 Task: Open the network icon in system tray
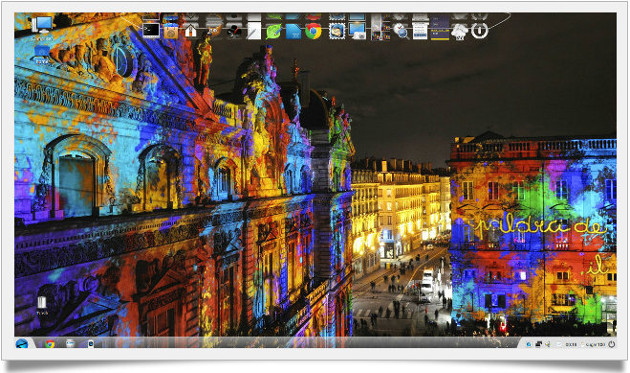[538, 344]
